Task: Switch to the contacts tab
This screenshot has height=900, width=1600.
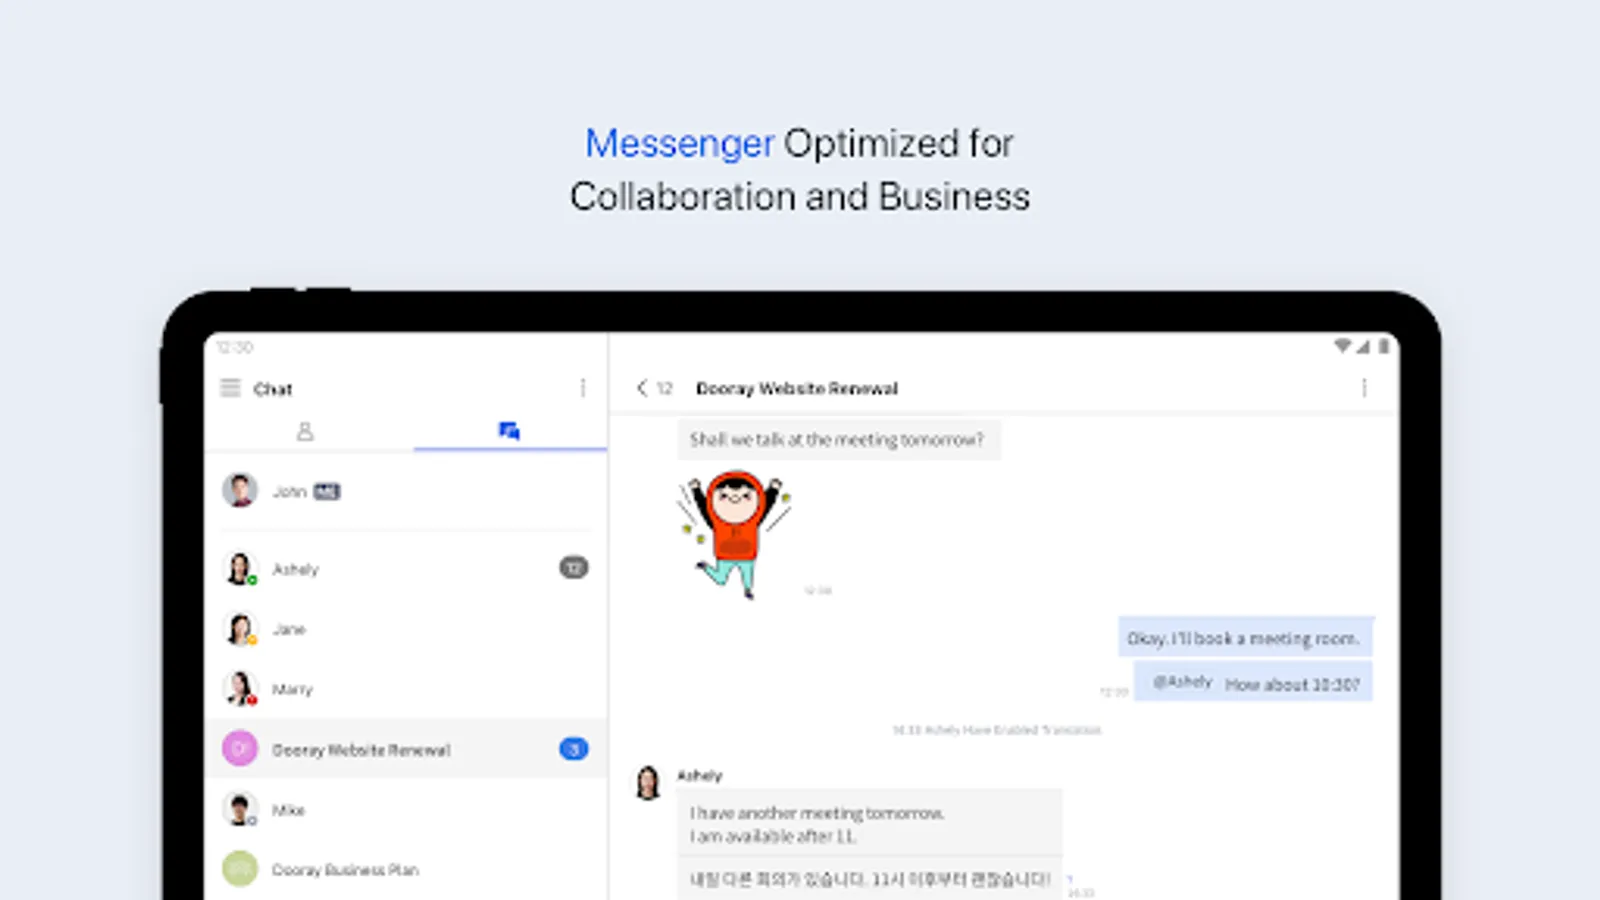Action: pyautogui.click(x=305, y=431)
